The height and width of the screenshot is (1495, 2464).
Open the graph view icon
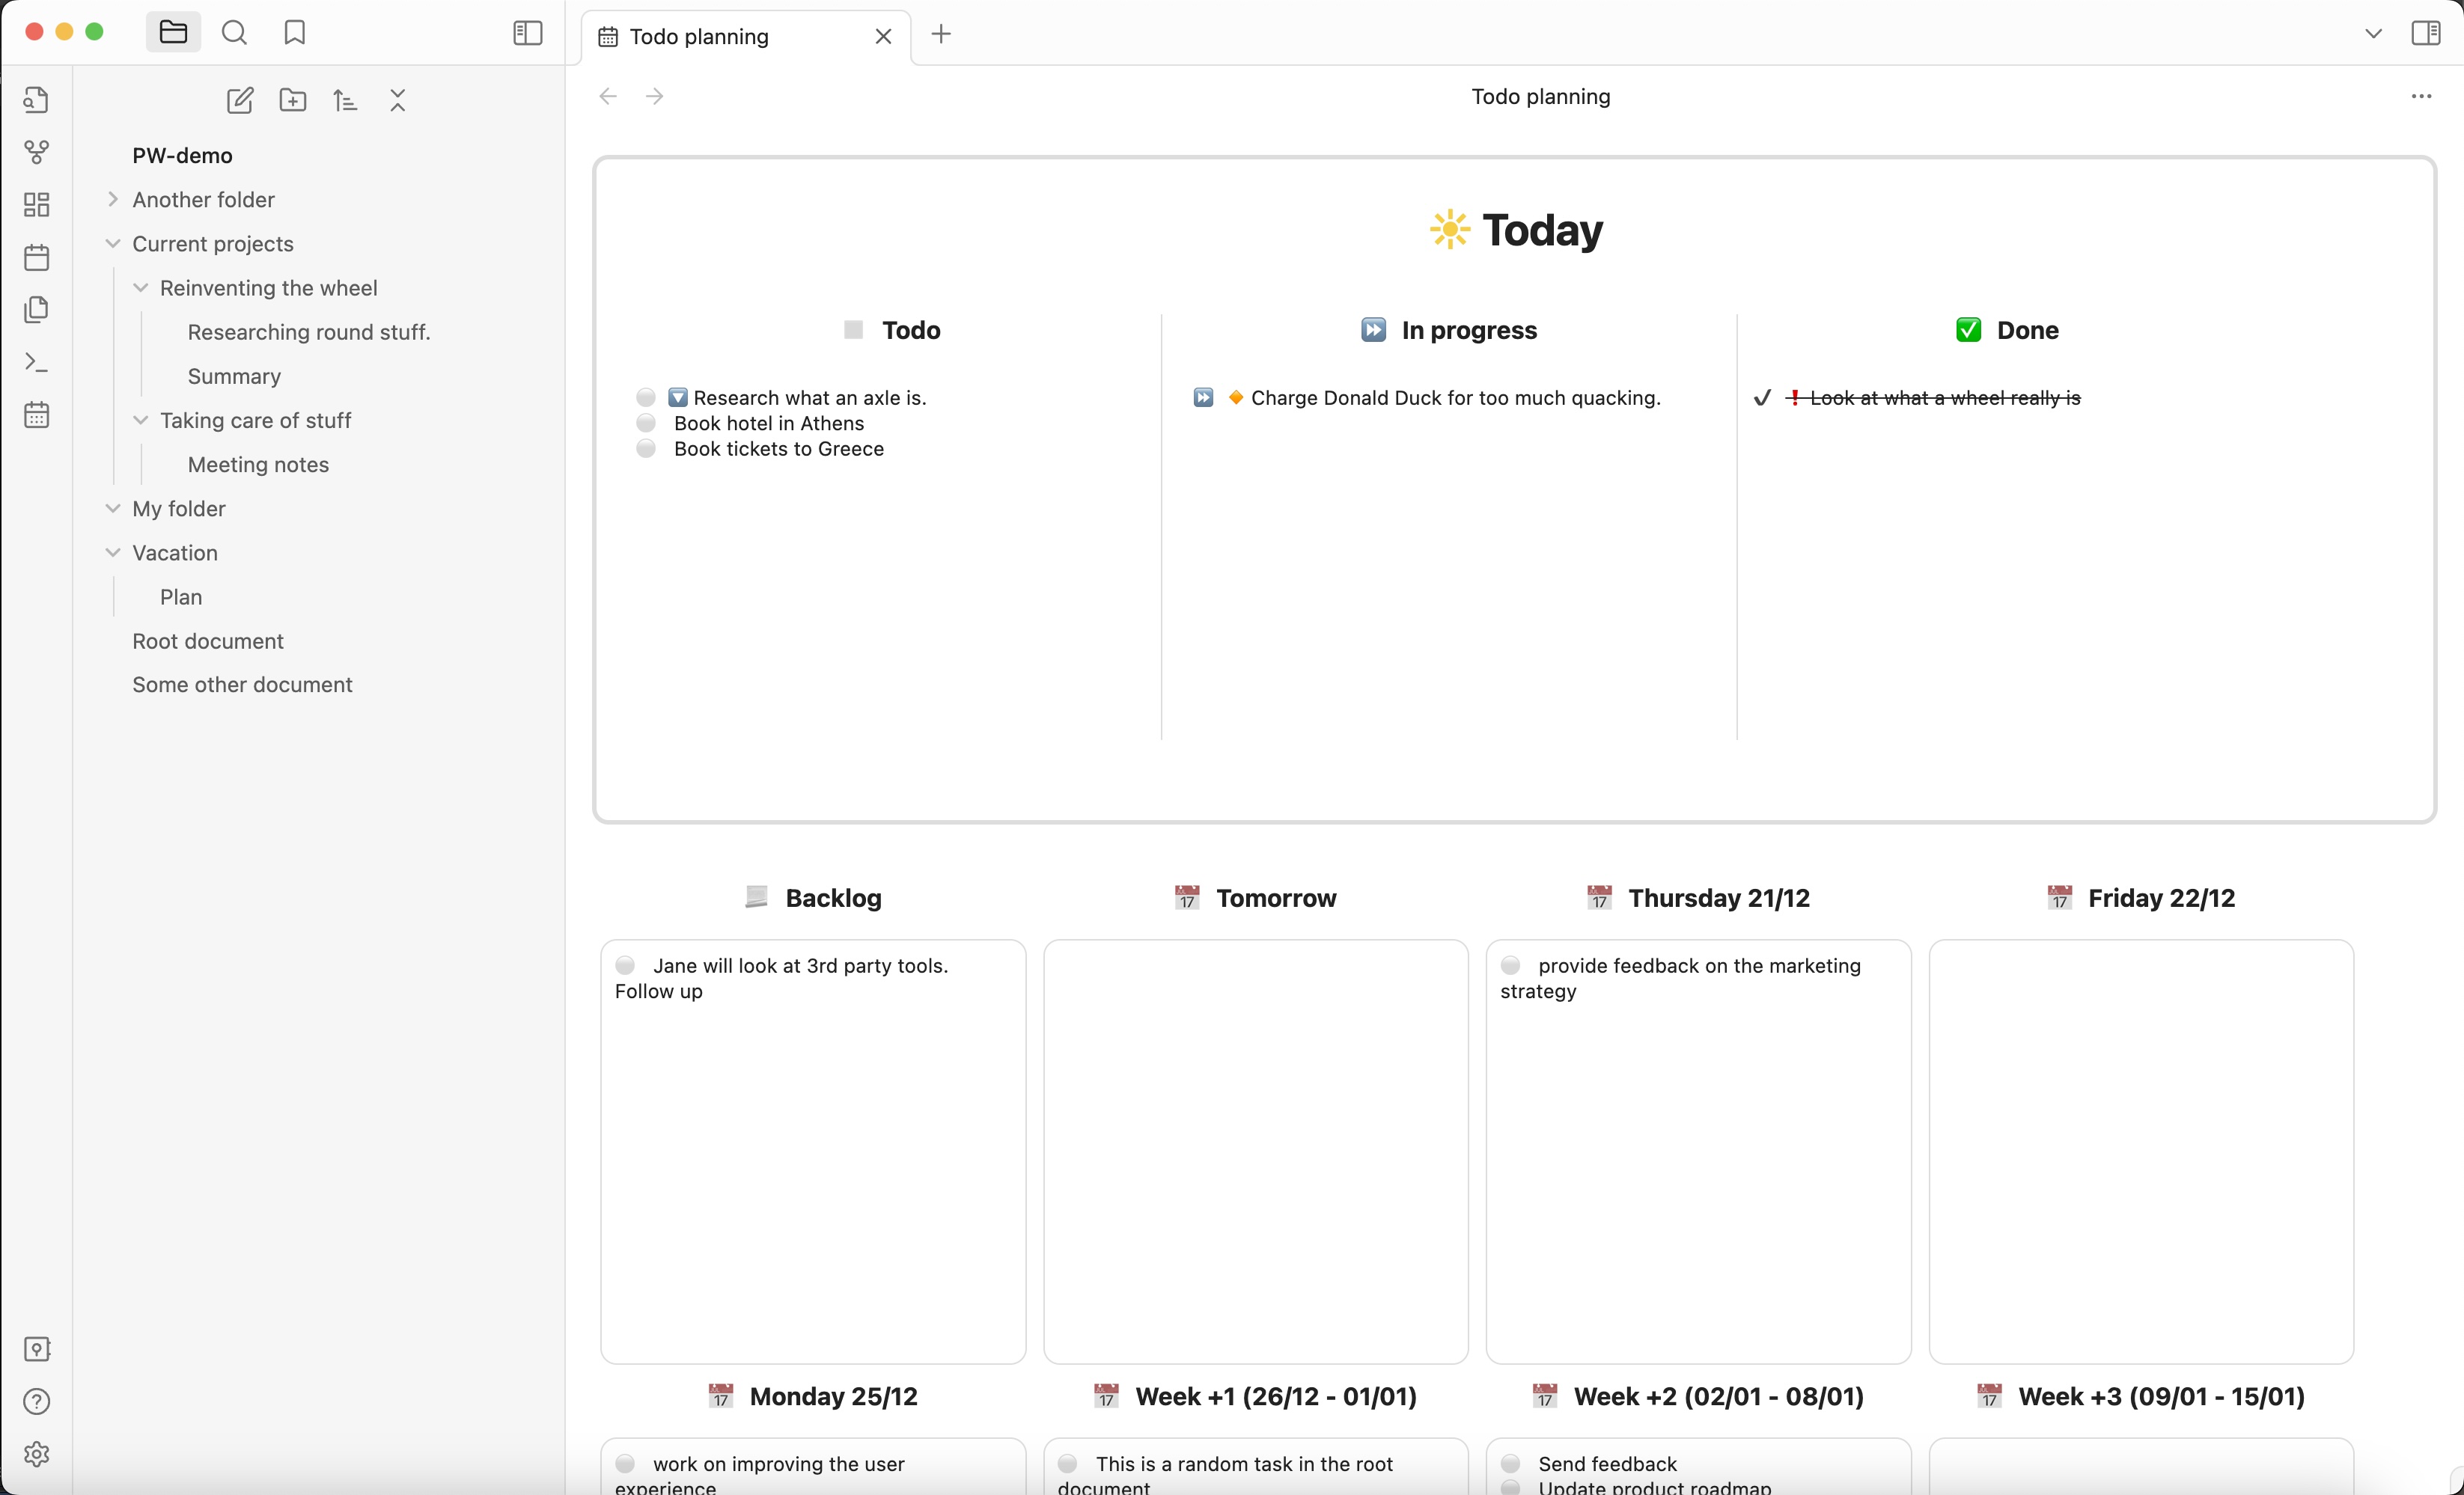point(37,152)
